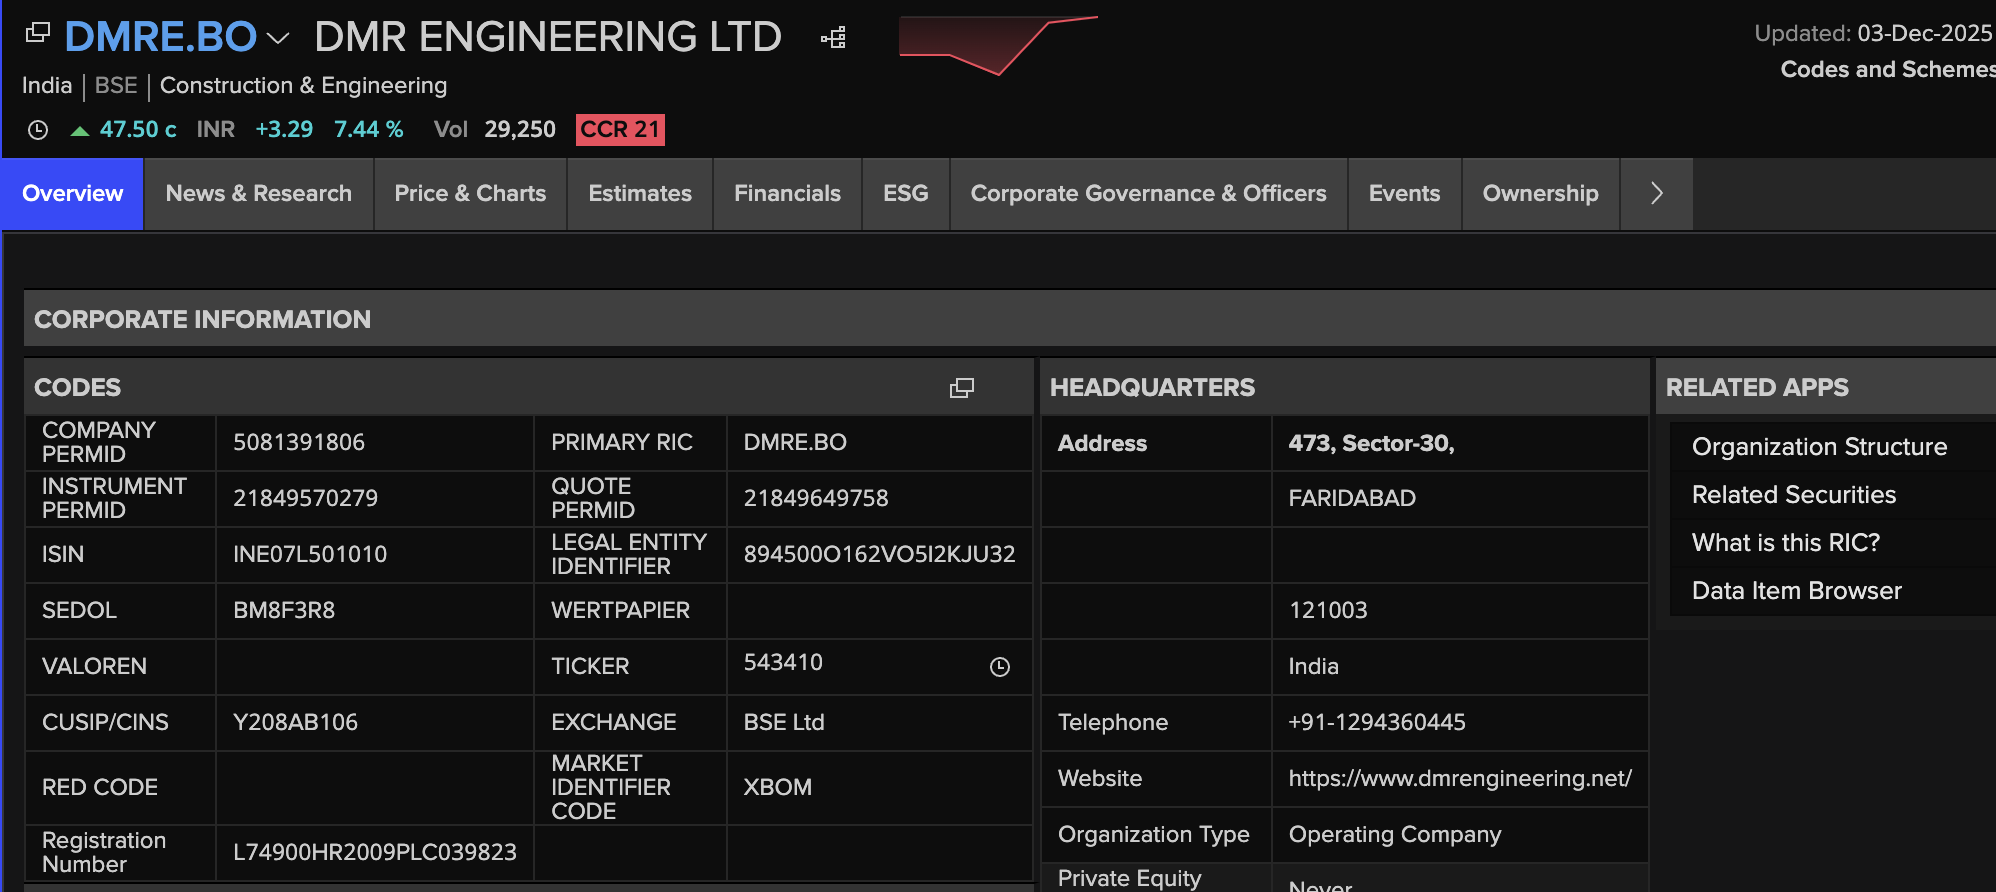This screenshot has width=1996, height=892.
Task: Open the Codes and Schemes link
Action: tap(1888, 70)
